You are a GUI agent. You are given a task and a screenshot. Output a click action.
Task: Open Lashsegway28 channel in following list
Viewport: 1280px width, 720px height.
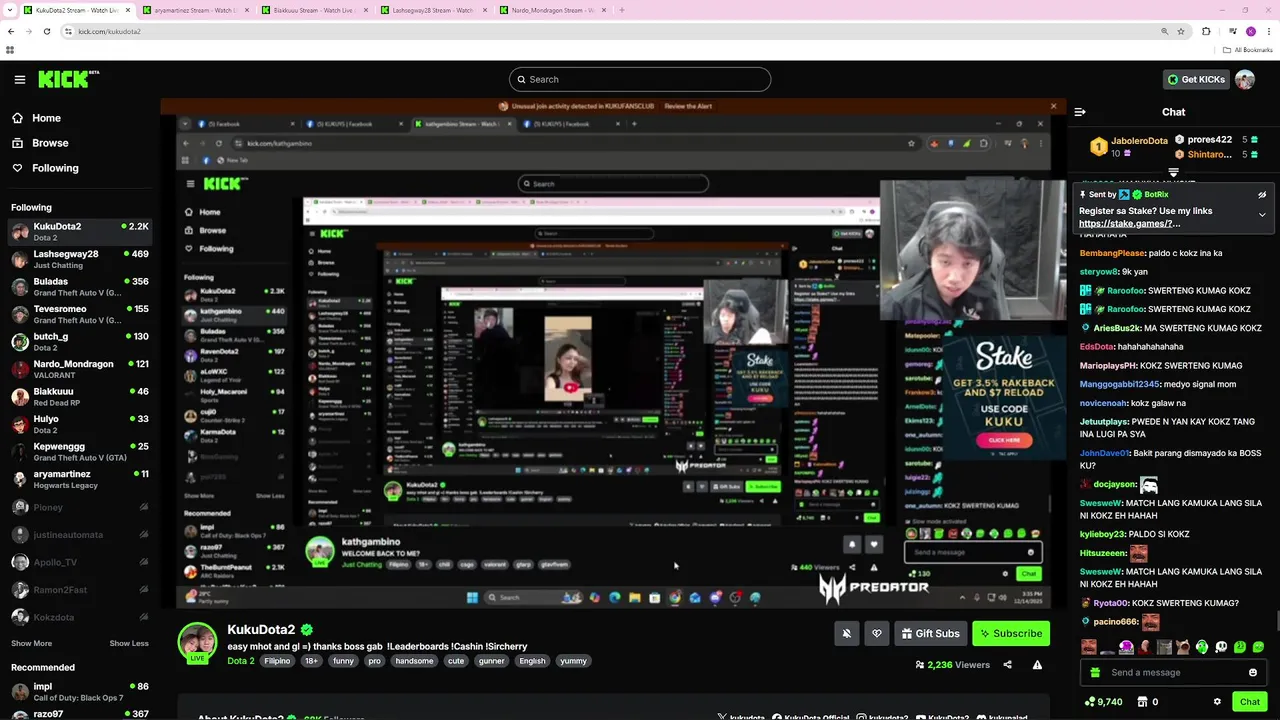(80, 259)
